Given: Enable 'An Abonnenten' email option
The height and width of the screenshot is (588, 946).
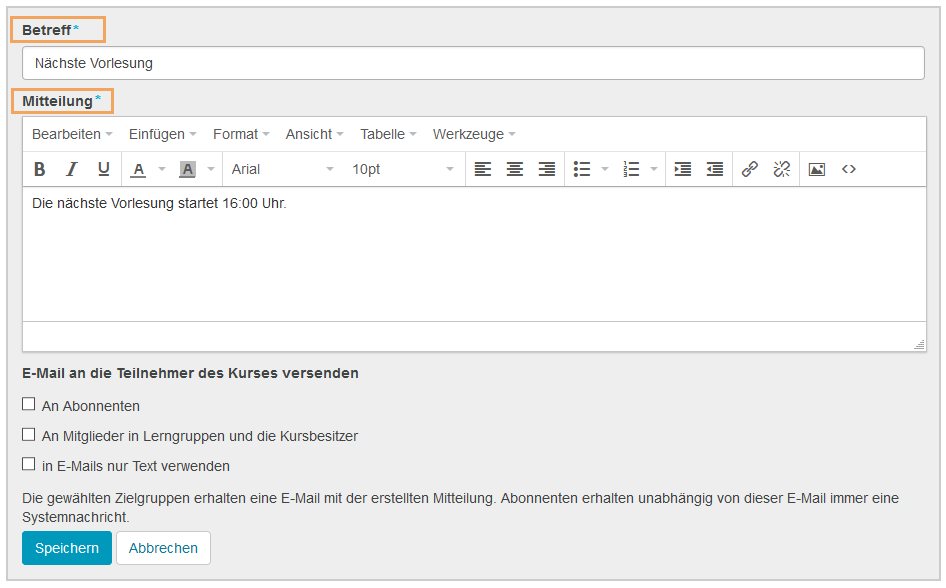Looking at the screenshot, I should (x=29, y=406).
